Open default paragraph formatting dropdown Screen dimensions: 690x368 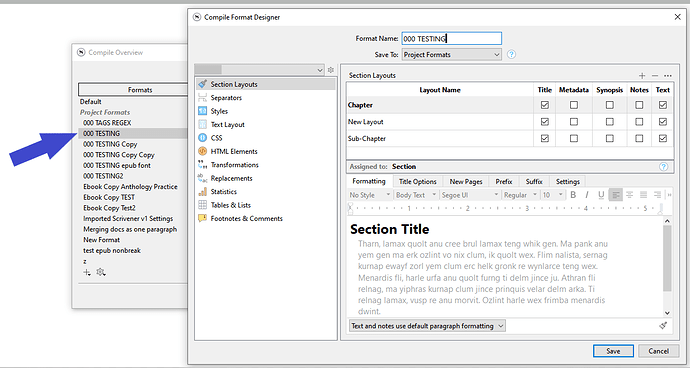(427, 326)
